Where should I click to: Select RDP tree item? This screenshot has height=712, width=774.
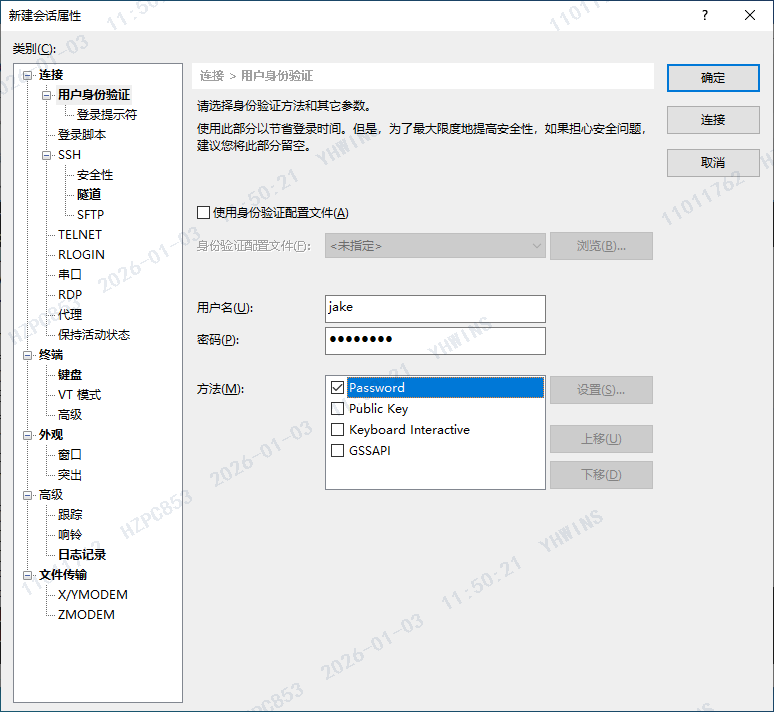[x=70, y=295]
